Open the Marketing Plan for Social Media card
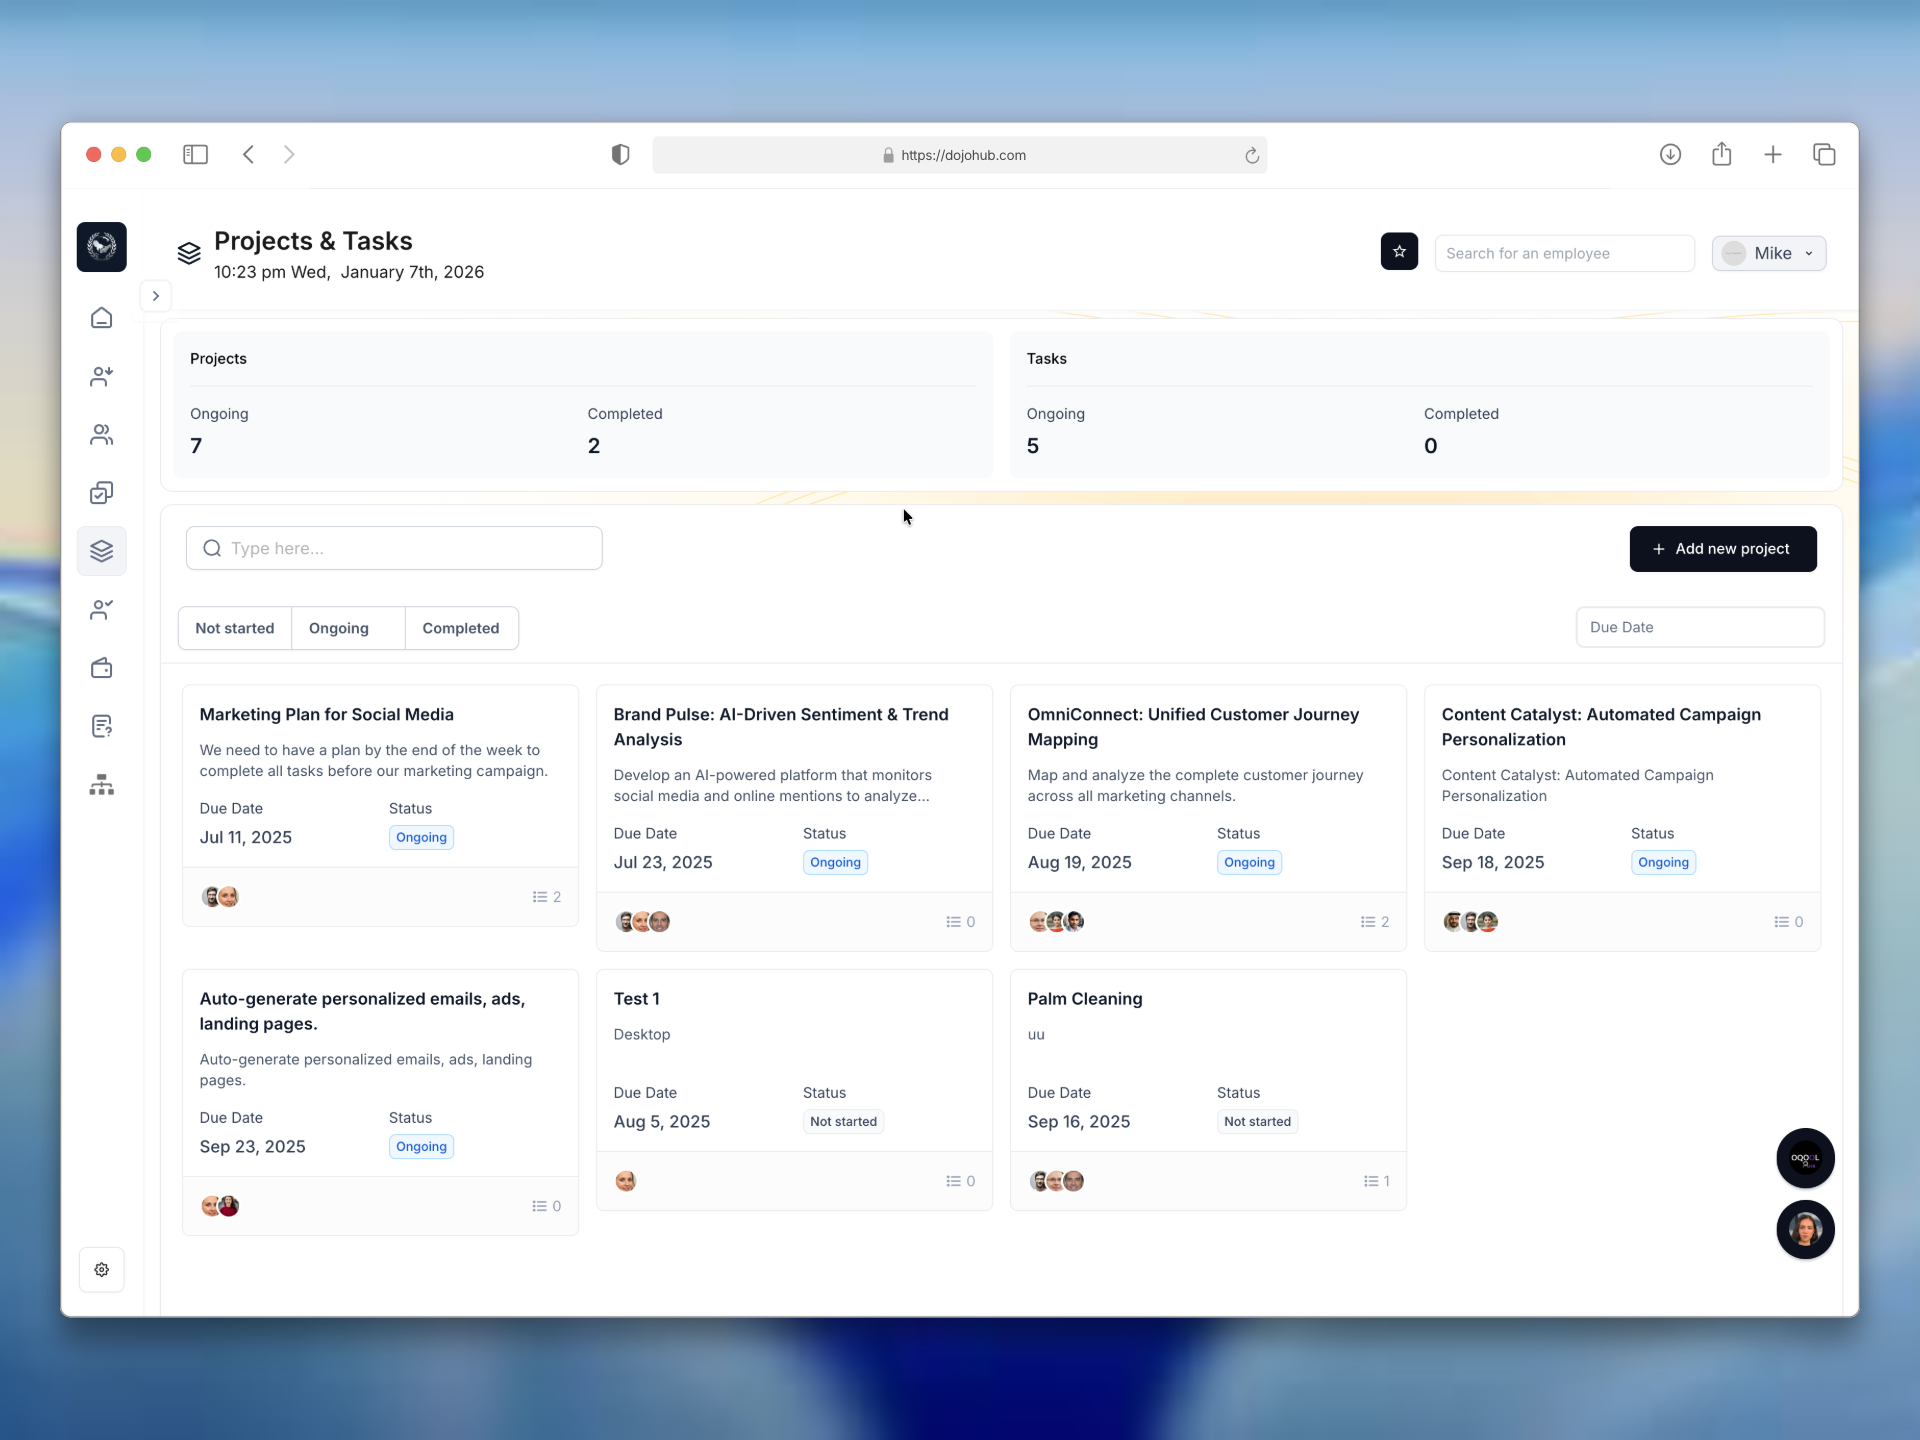Image resolution: width=1920 pixels, height=1440 pixels. 326,714
